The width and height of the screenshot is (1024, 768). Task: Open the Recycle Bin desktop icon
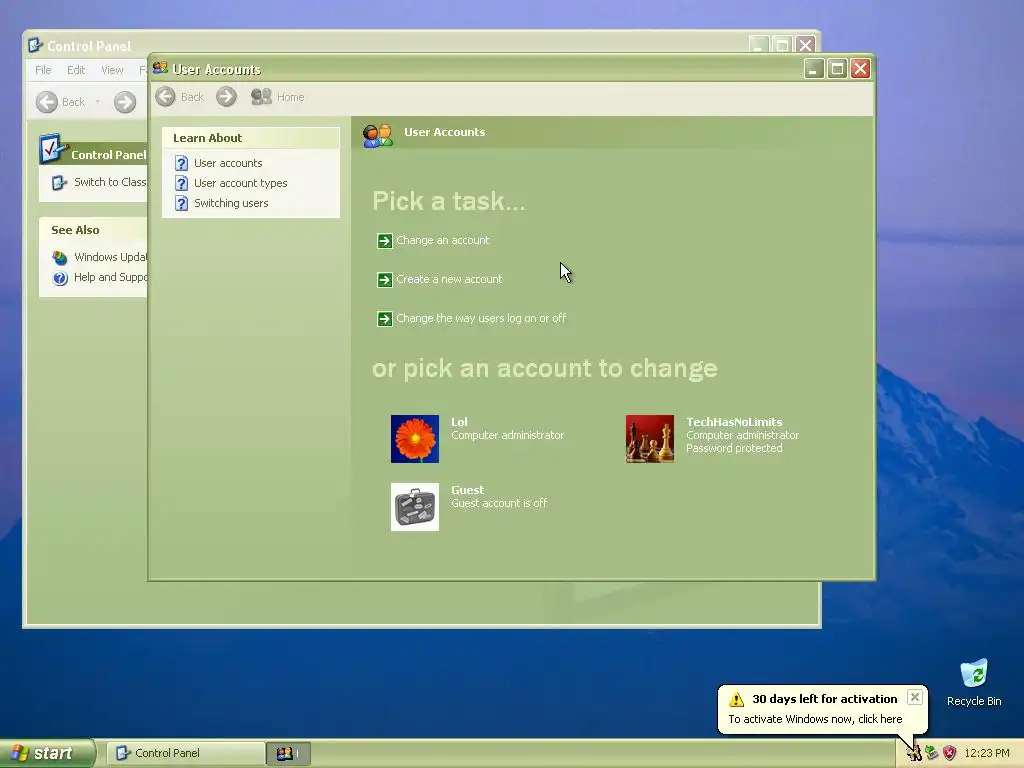pos(974,682)
